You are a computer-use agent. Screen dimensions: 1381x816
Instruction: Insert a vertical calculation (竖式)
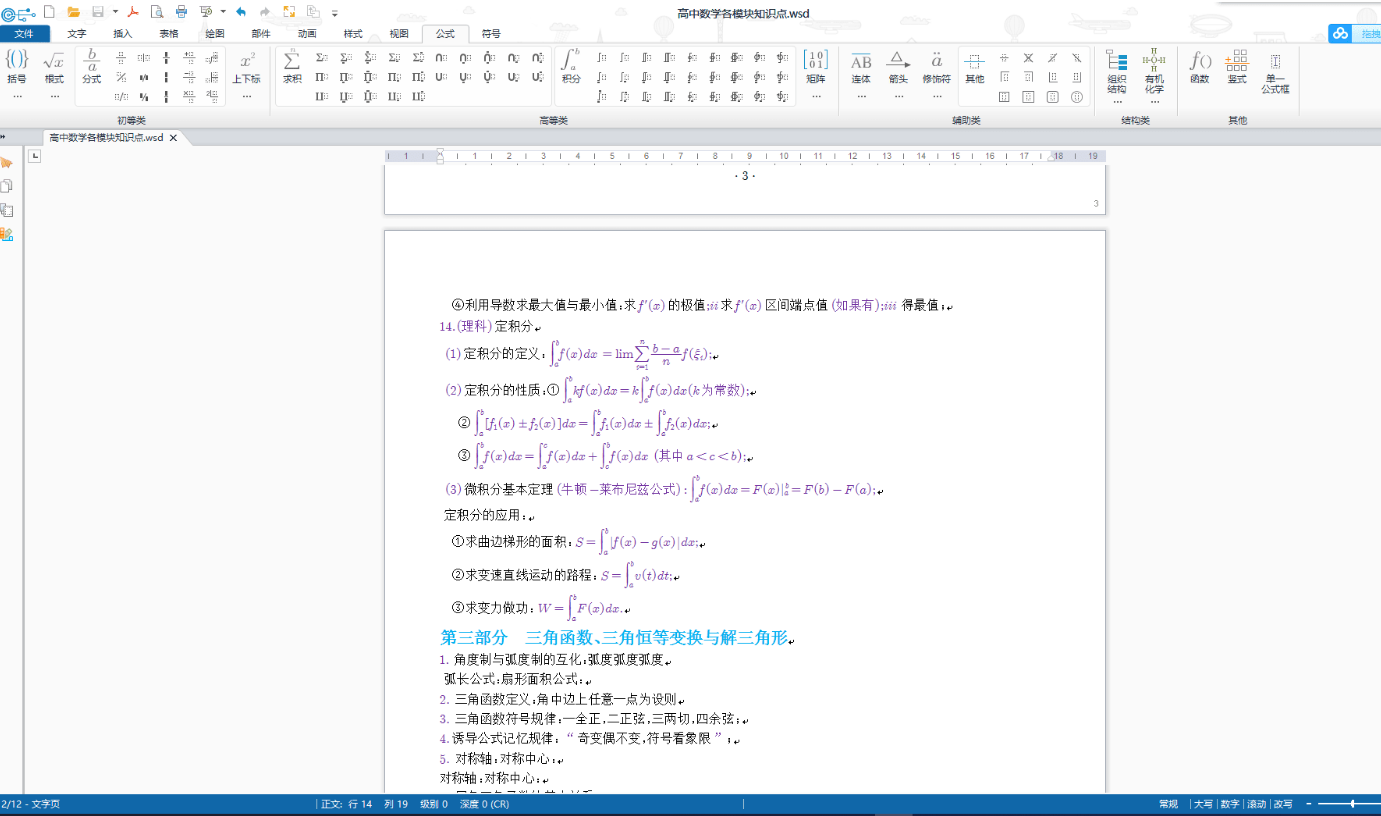point(1237,66)
